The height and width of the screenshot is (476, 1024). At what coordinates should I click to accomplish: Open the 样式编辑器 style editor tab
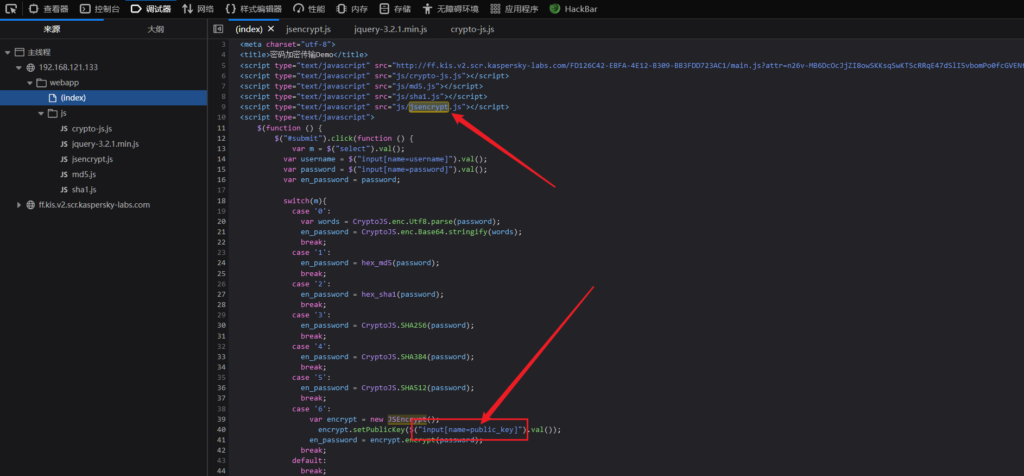click(x=253, y=9)
